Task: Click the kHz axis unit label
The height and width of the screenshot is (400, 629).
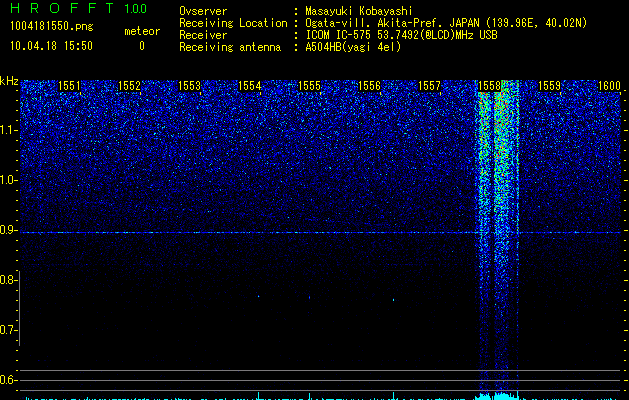Action: (9, 81)
